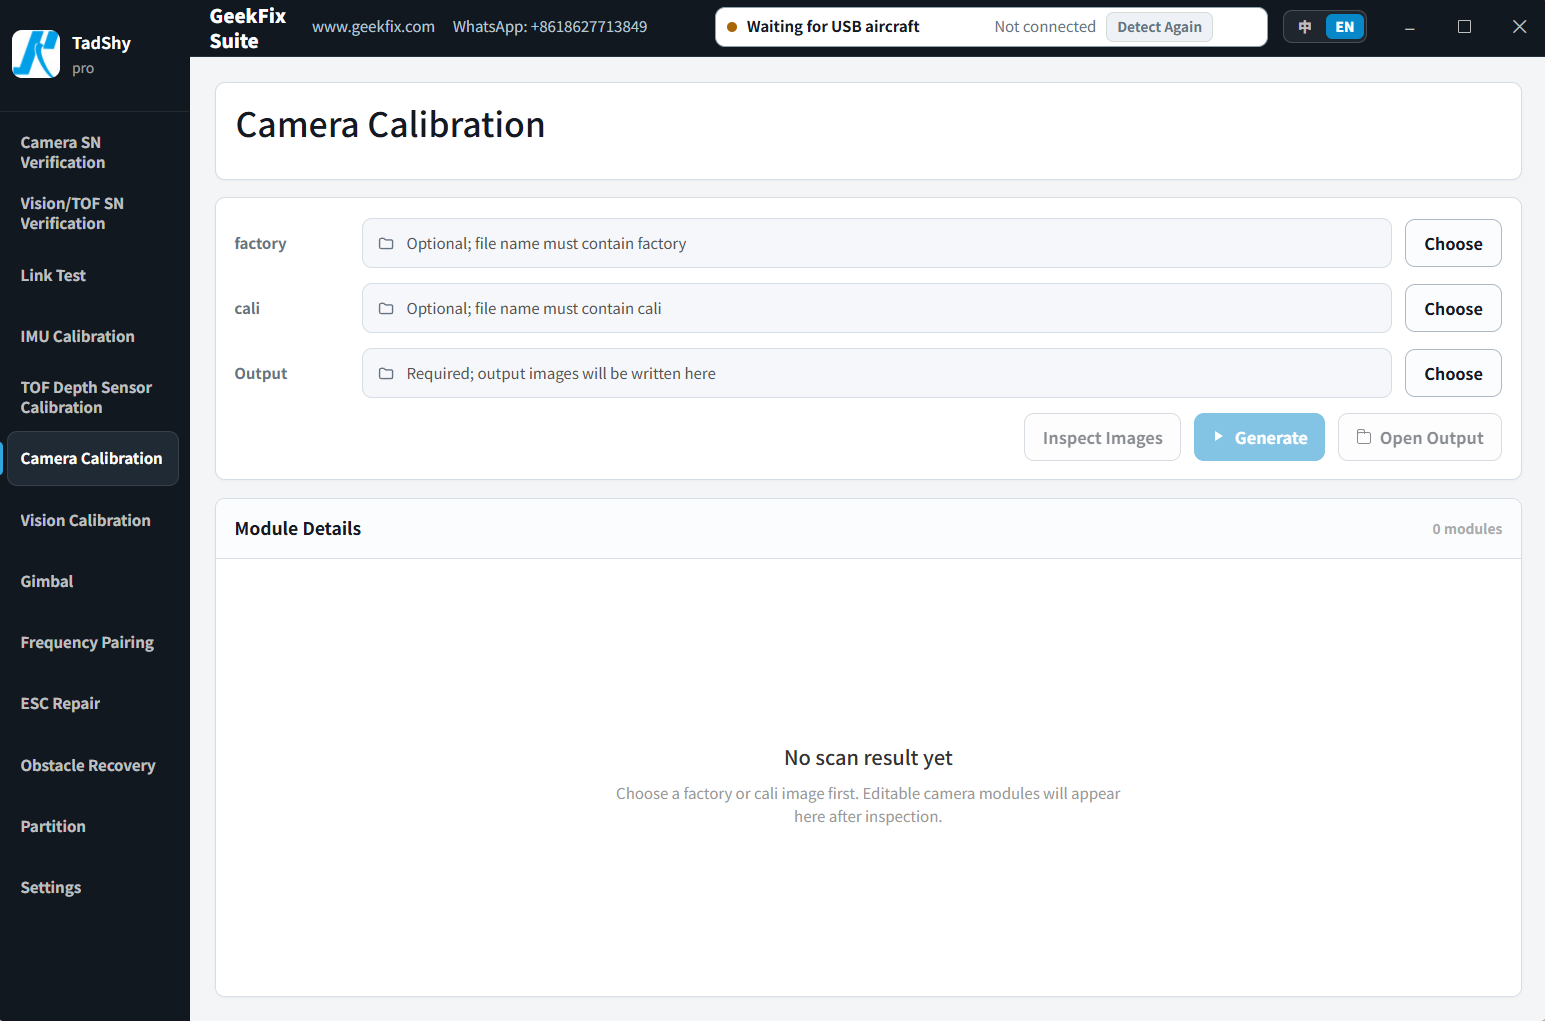Open ESC Repair section
This screenshot has width=1545, height=1021.
coord(94,703)
